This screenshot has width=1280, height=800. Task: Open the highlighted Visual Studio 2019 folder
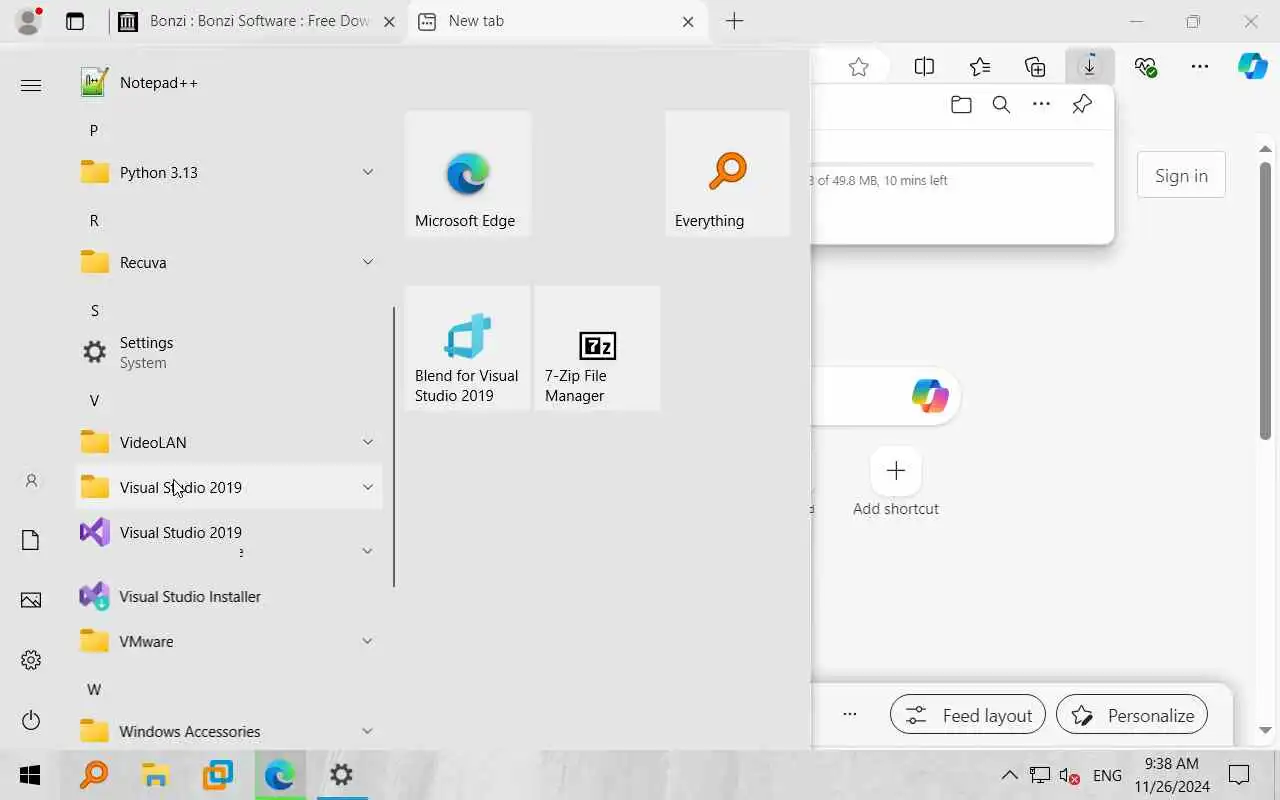click(230, 487)
